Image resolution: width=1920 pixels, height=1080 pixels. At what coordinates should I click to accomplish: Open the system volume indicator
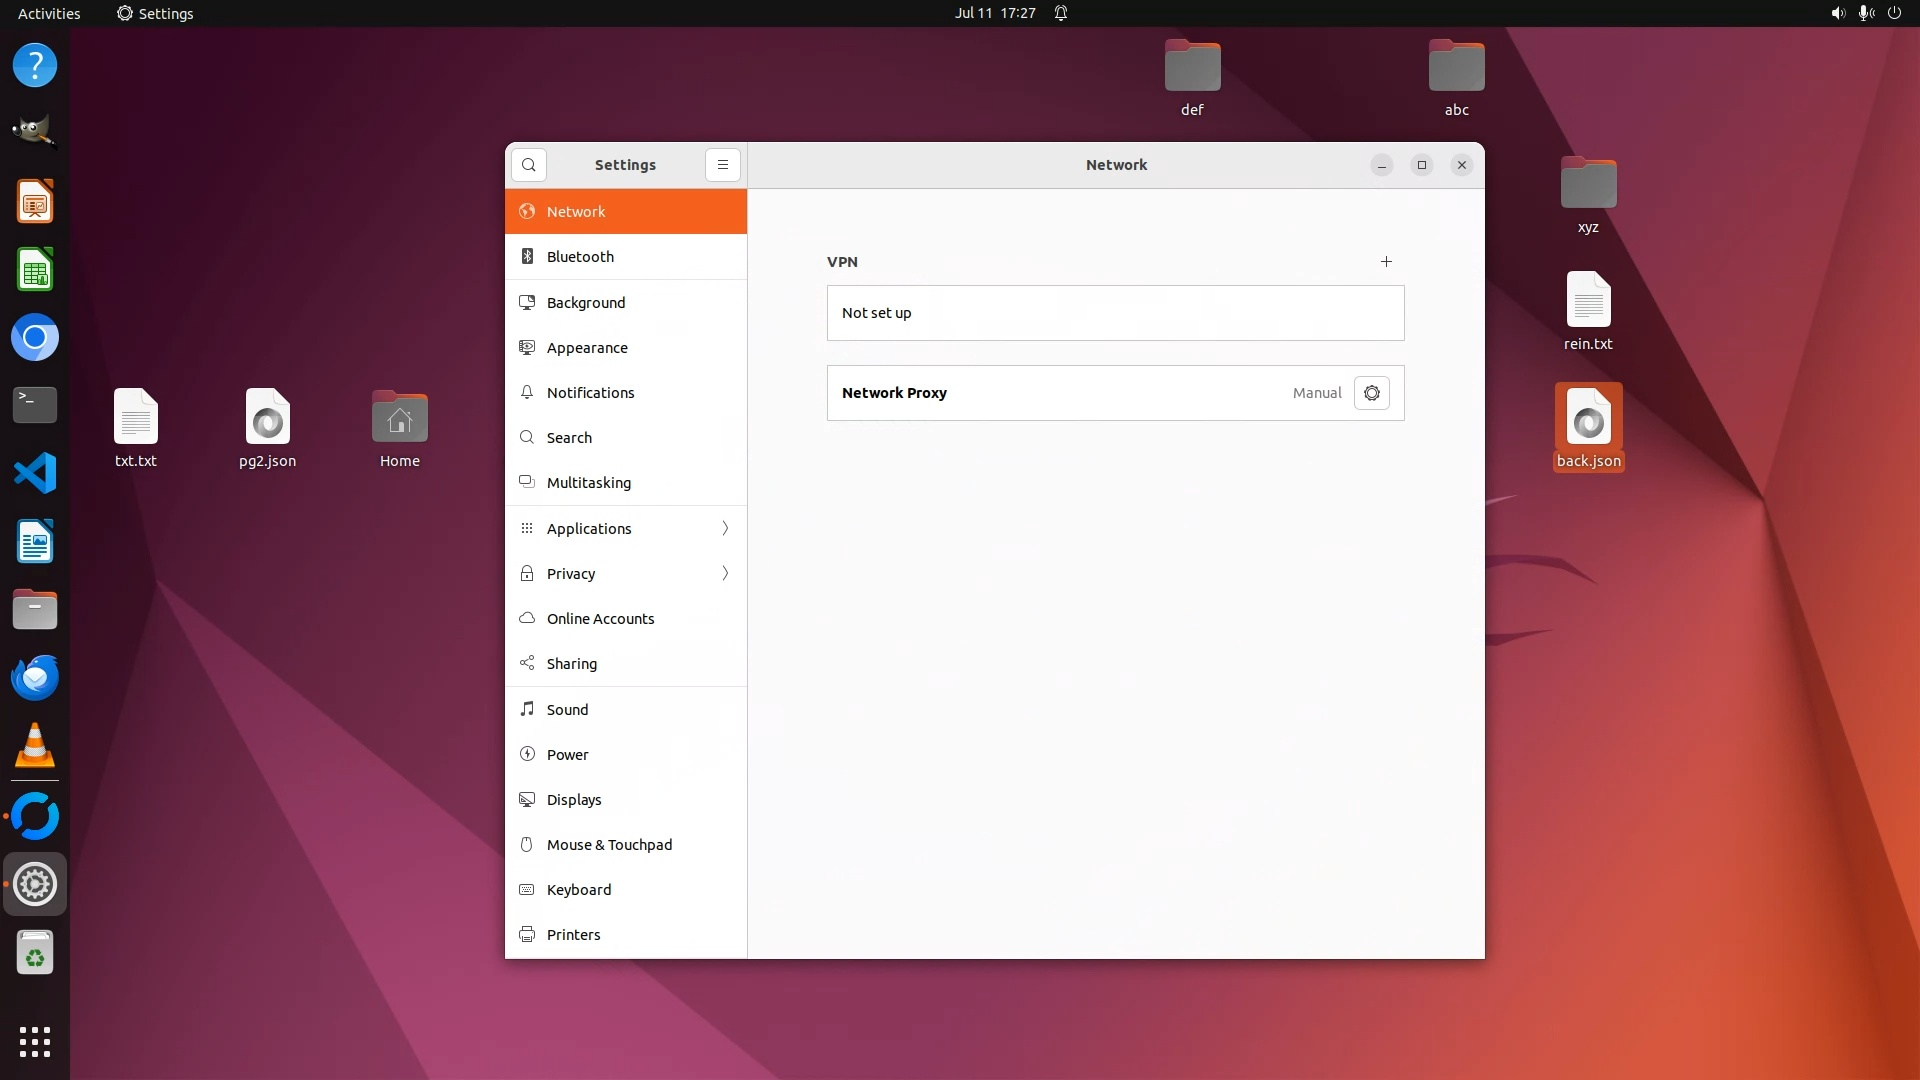pyautogui.click(x=1837, y=13)
